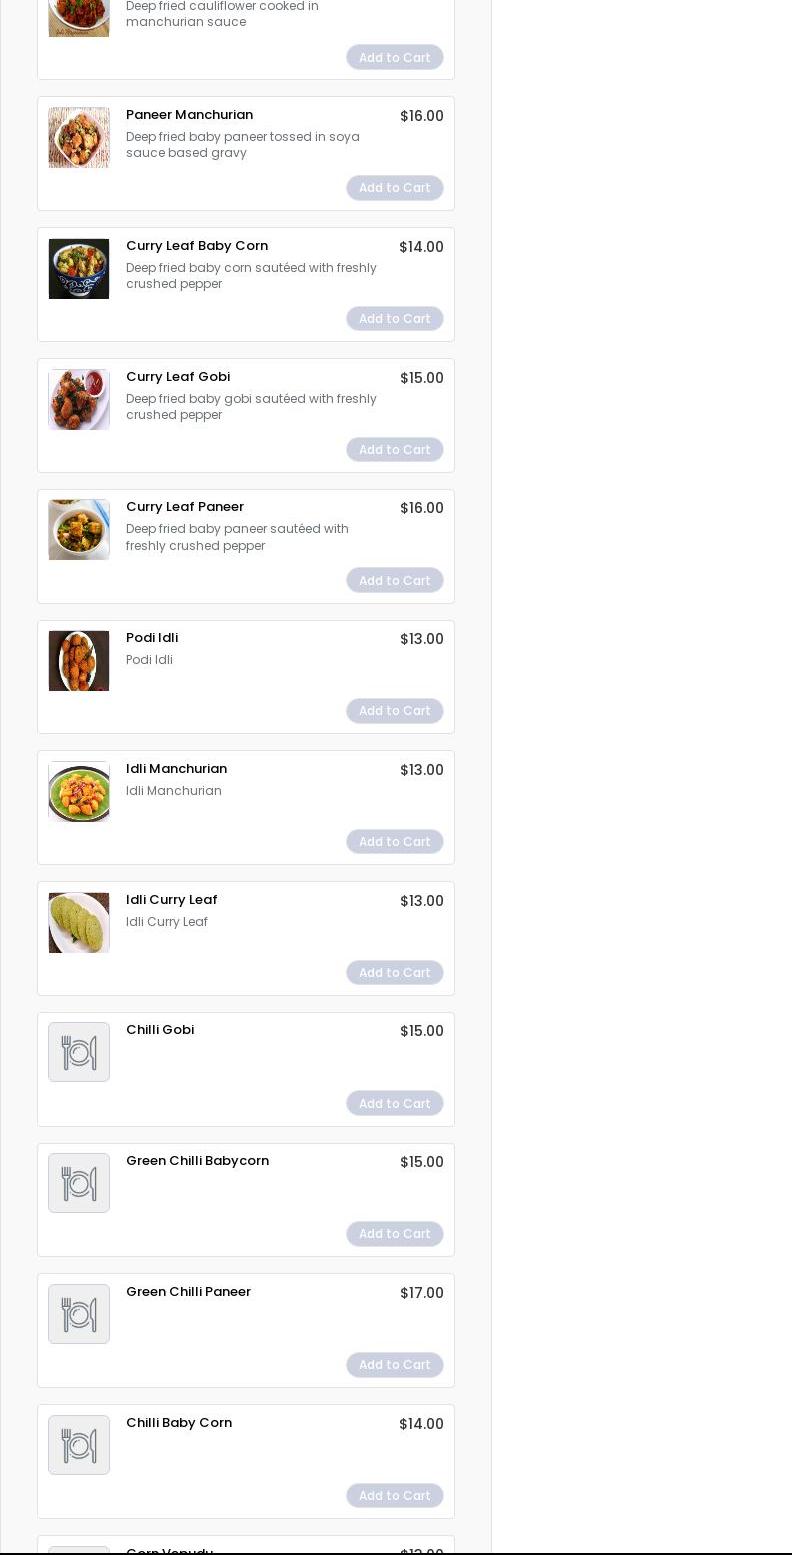Screen dimensions: 792x1555
Task: Add Chilli Baby Corn to cart
Action: [x=395, y=1496]
